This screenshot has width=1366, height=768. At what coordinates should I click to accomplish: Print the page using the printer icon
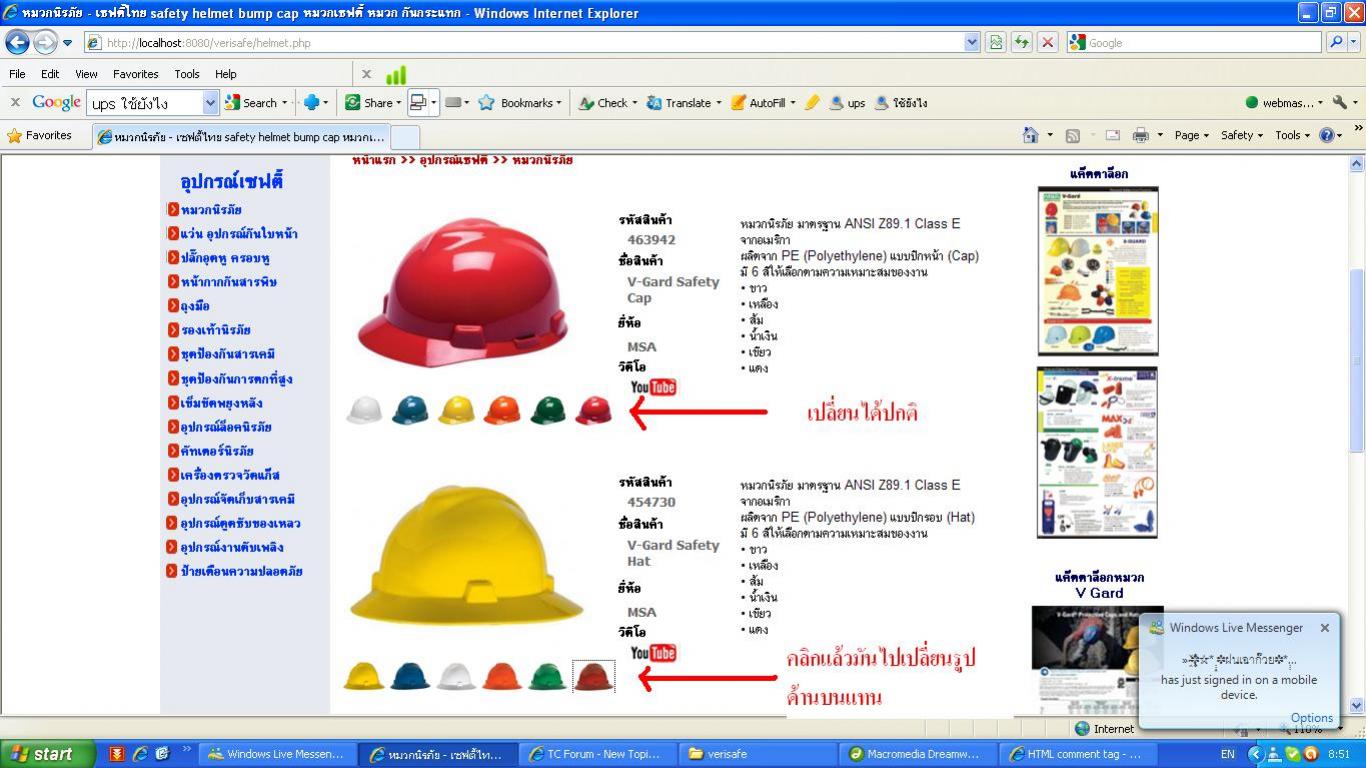coord(1140,135)
